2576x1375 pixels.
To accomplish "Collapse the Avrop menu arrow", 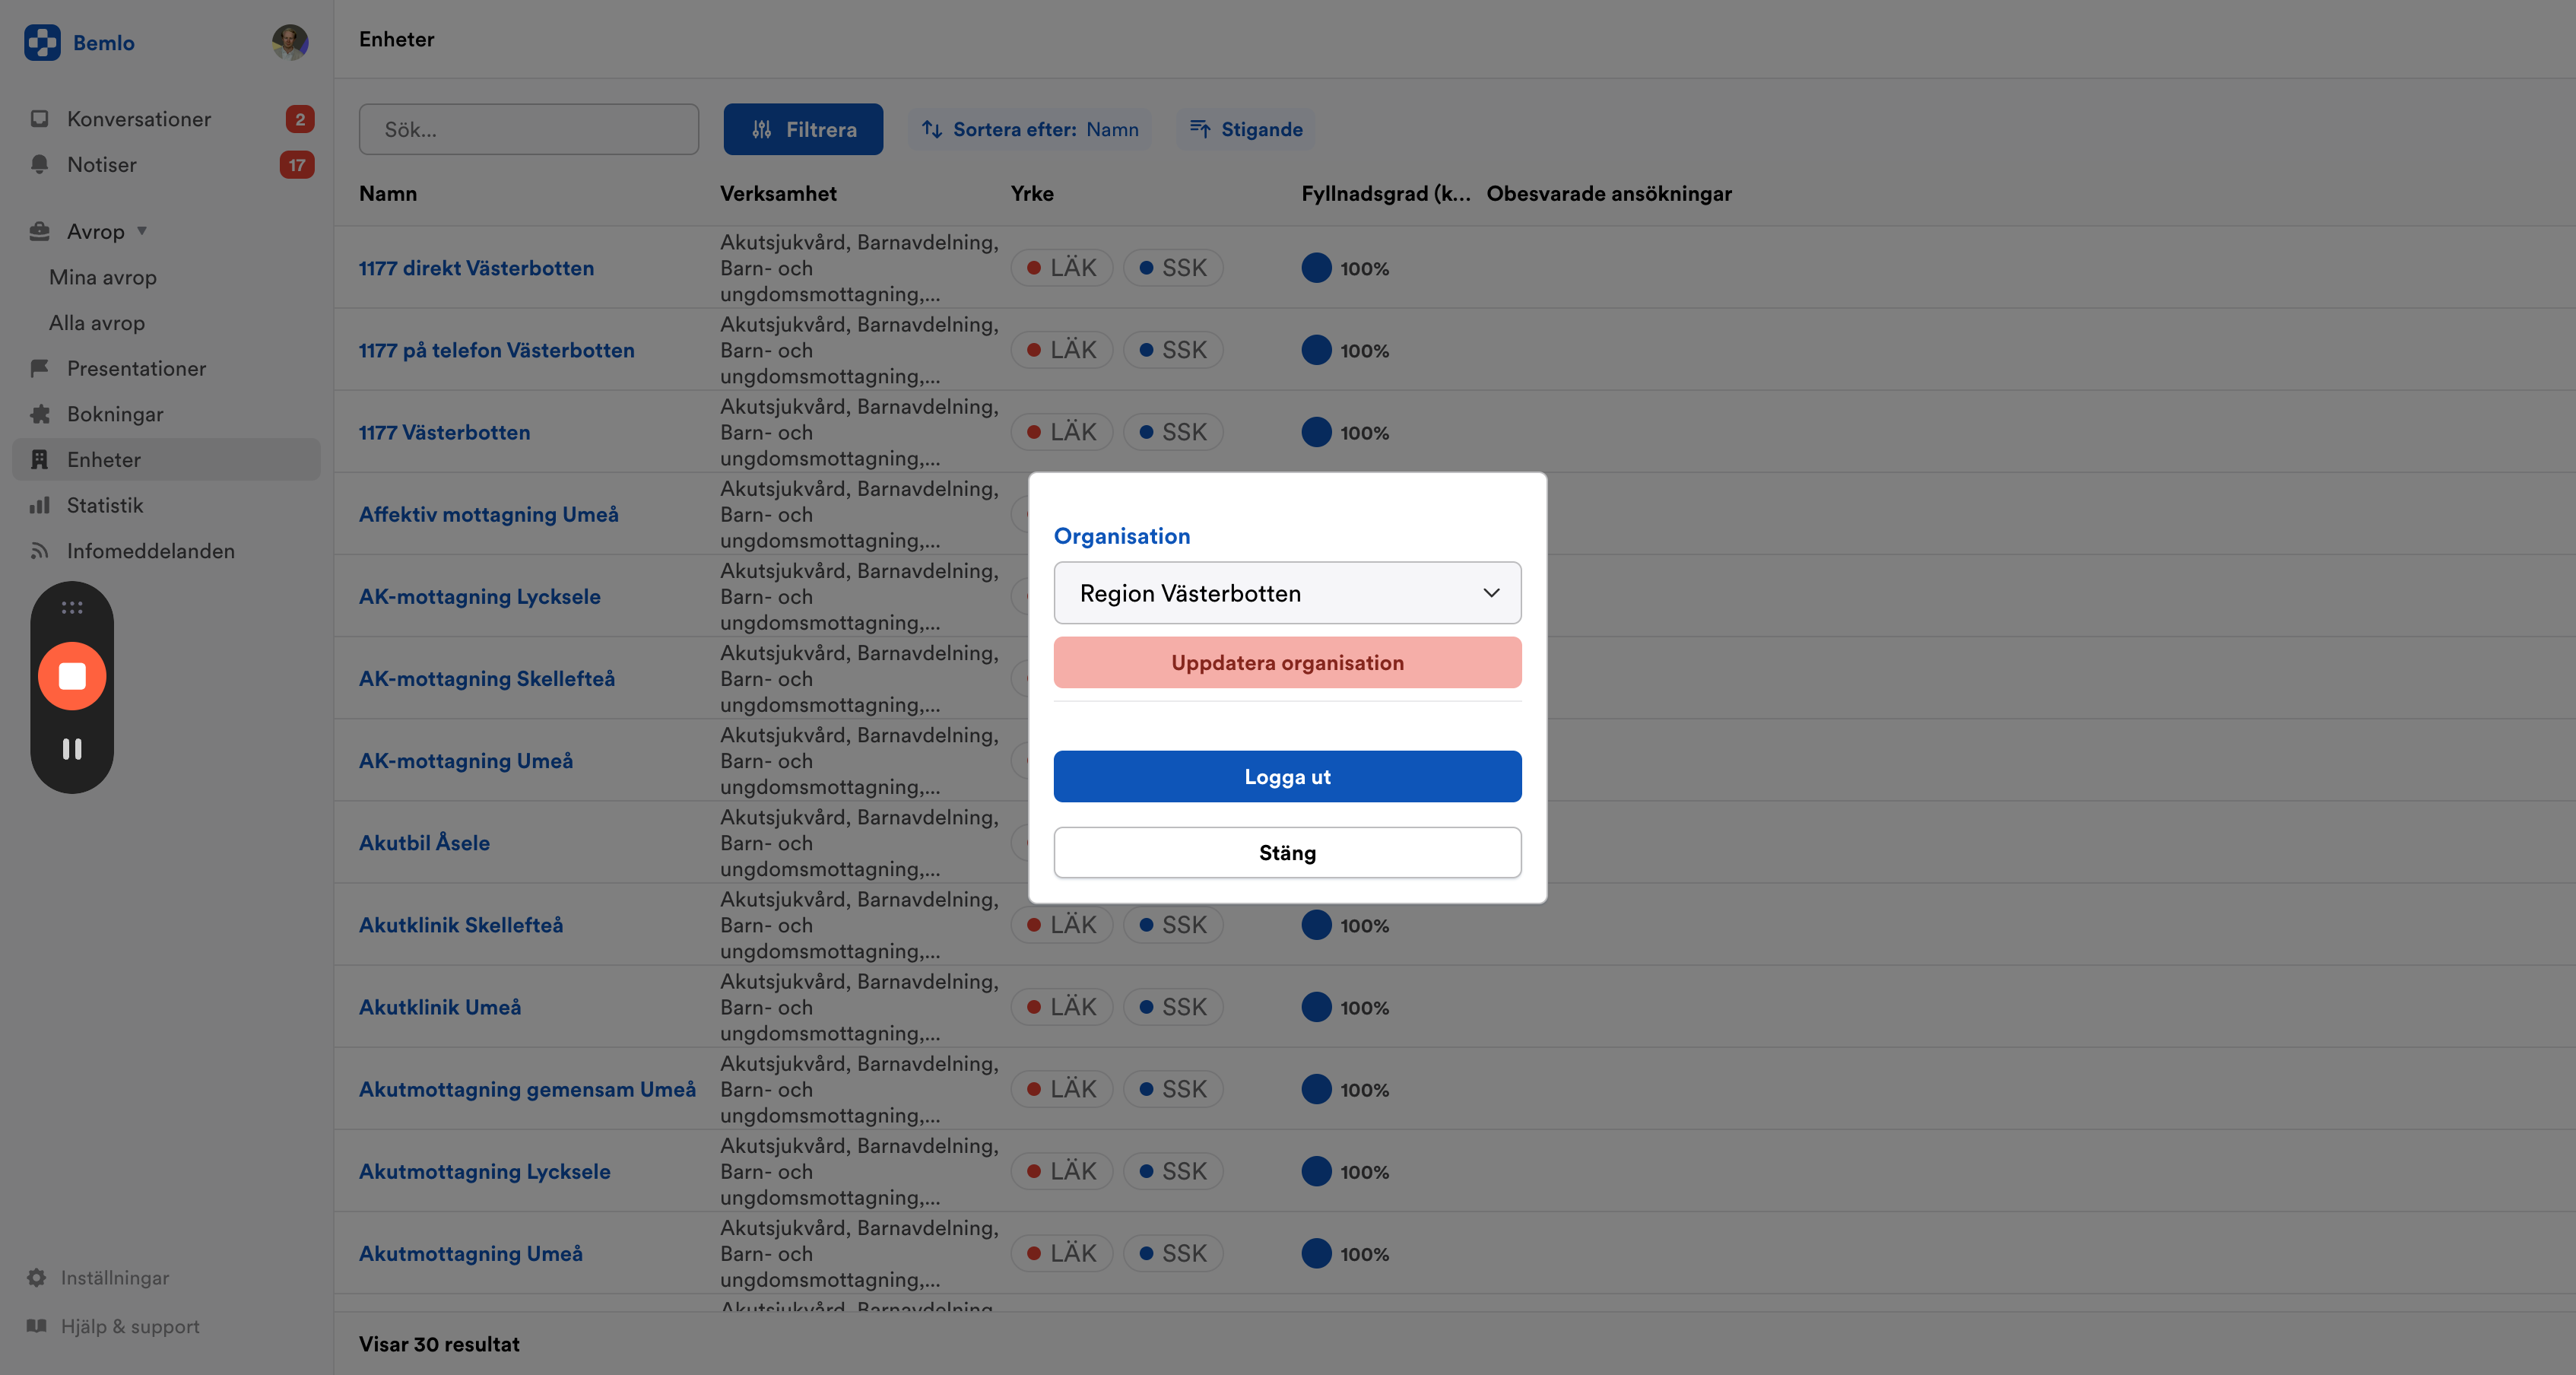I will (x=142, y=231).
